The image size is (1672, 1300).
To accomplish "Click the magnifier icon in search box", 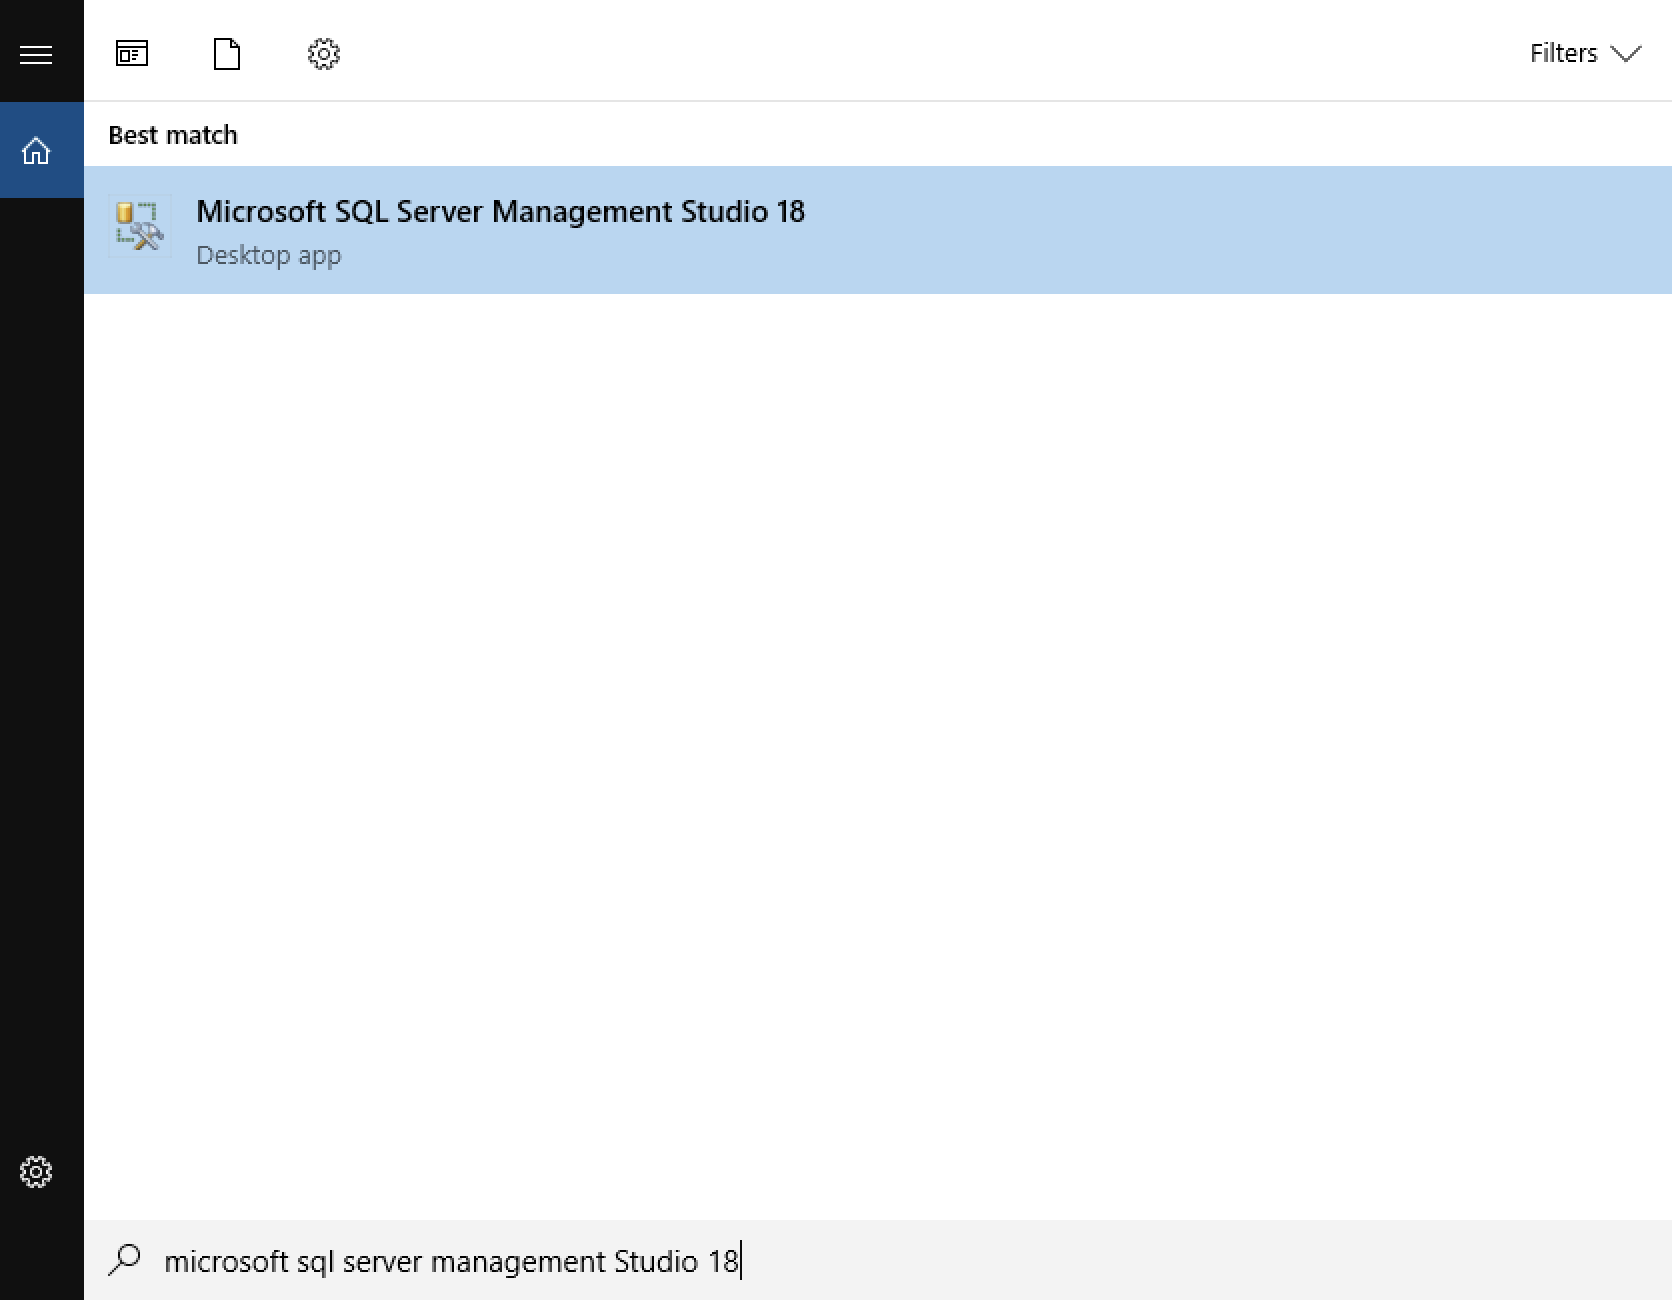I will 125,1259.
